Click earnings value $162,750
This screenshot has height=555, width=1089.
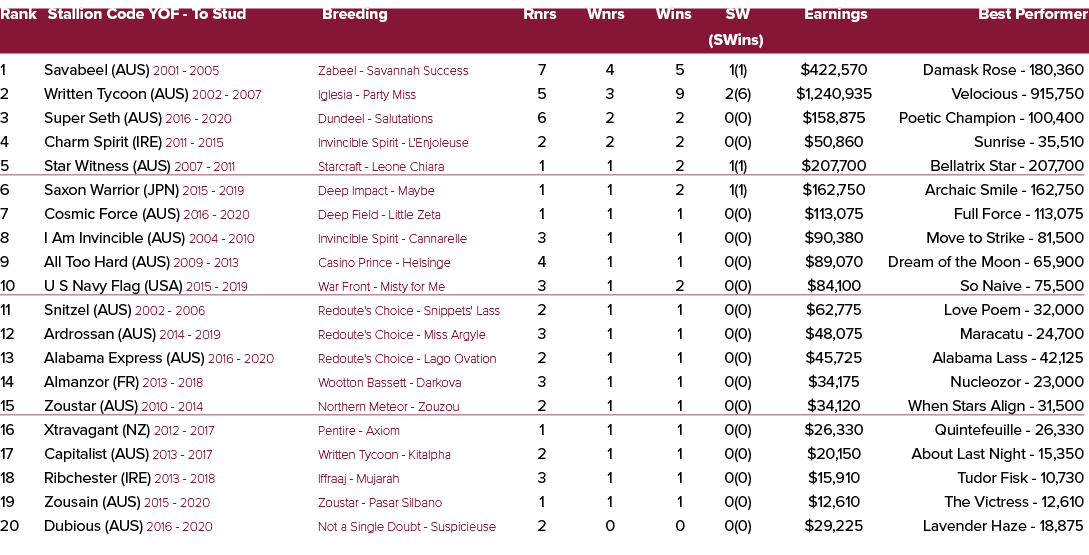click(833, 190)
